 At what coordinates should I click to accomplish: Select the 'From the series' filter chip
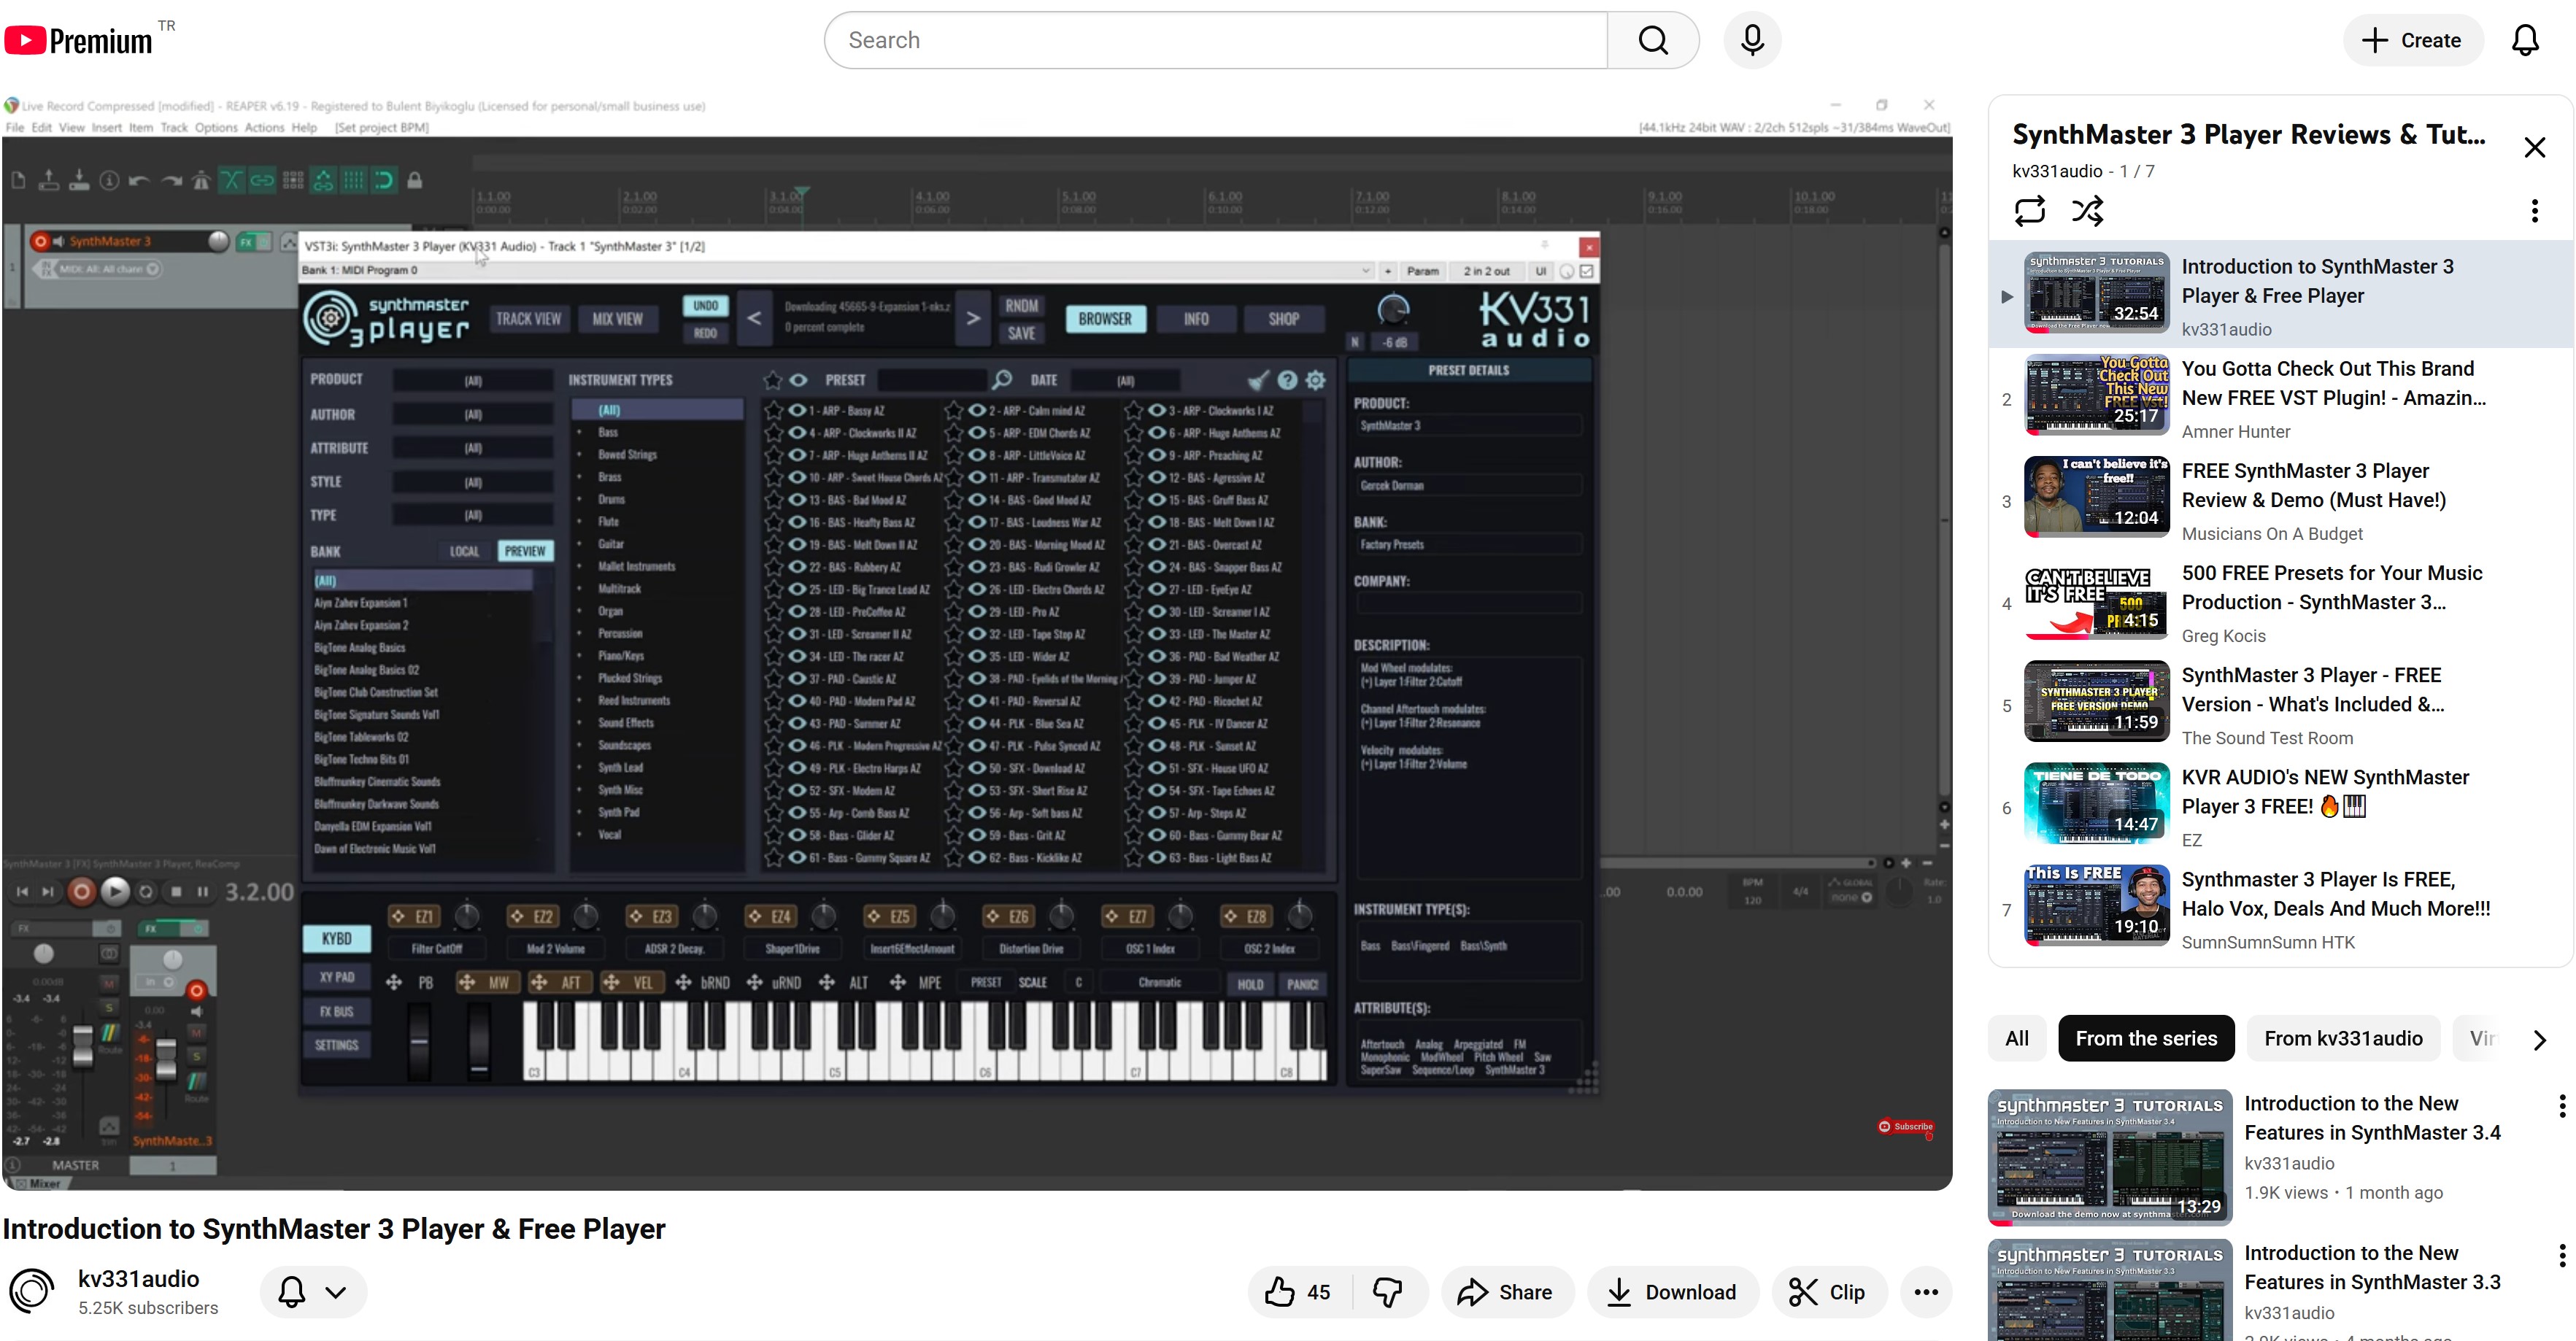pos(2146,1038)
